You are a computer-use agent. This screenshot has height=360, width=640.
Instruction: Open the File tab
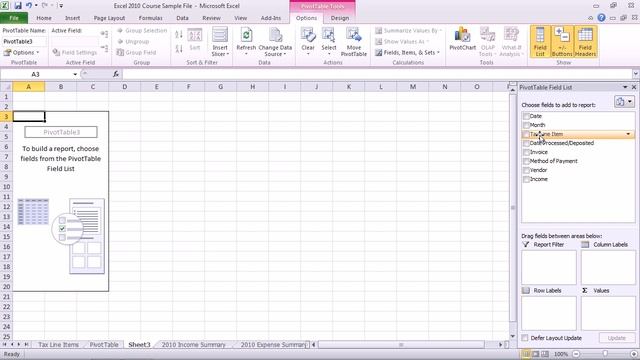(x=14, y=18)
